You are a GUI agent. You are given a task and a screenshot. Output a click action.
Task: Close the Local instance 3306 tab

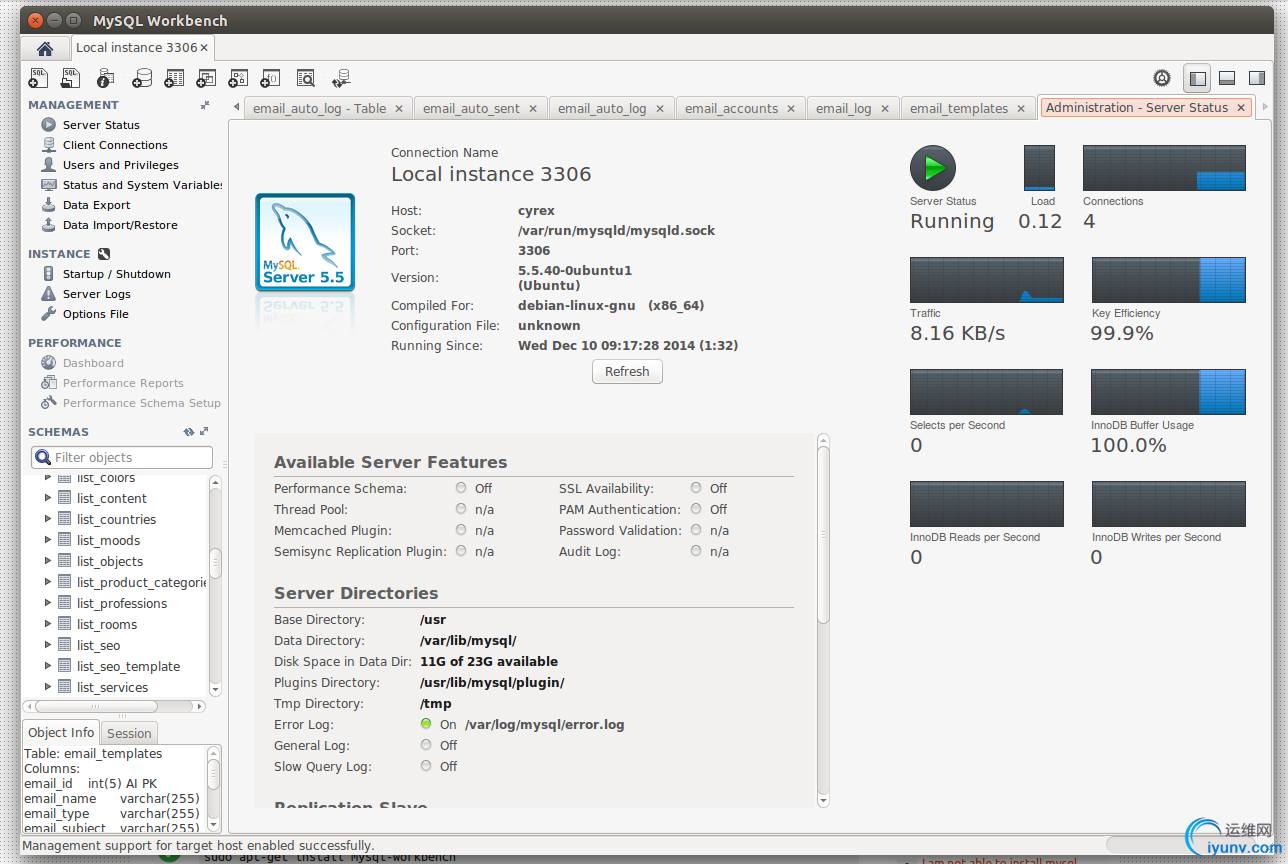click(204, 48)
